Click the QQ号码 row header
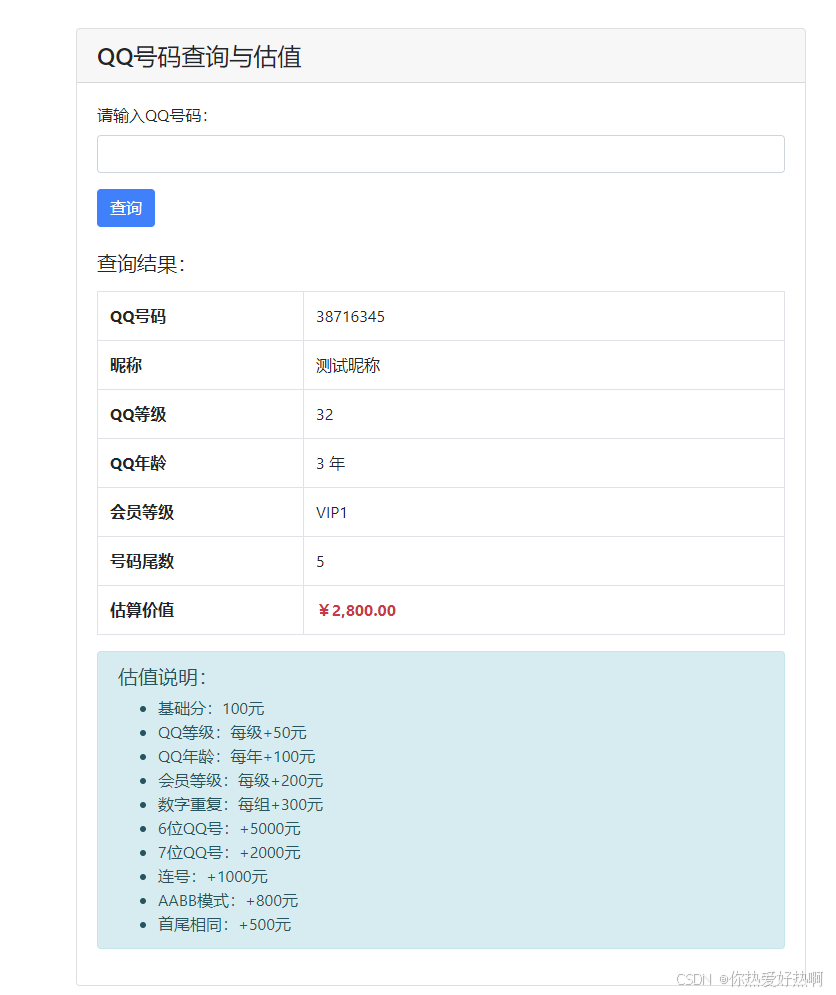This screenshot has width=836, height=995. coord(138,317)
